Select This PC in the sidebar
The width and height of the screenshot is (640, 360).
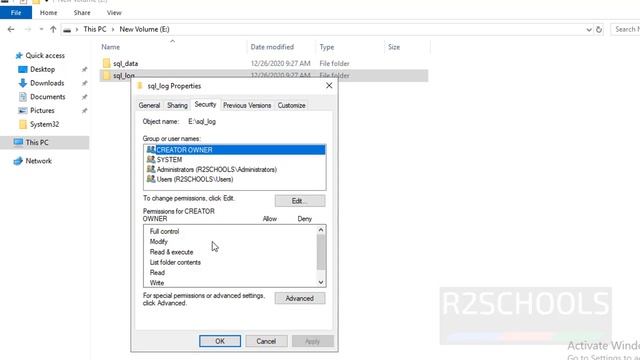click(x=37, y=142)
